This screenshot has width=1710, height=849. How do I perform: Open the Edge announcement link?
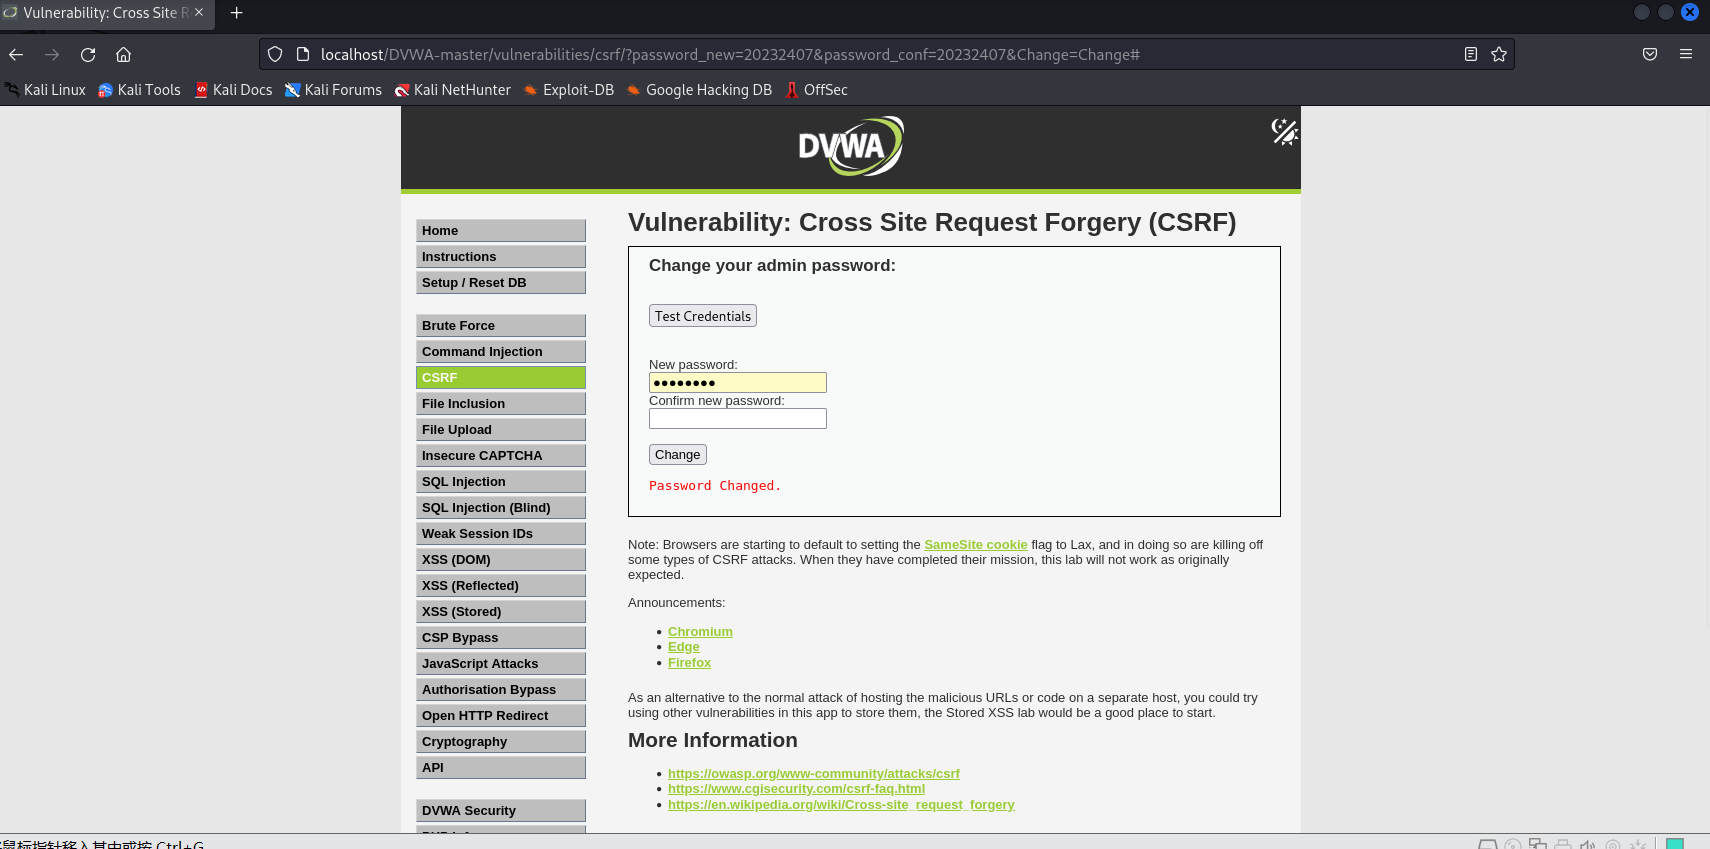pyautogui.click(x=684, y=647)
